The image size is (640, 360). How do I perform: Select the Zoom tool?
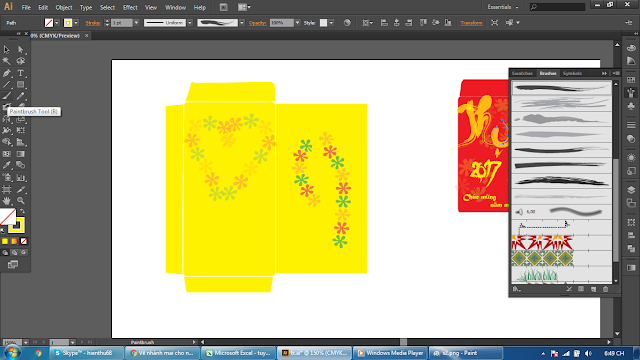pyautogui.click(x=20, y=201)
